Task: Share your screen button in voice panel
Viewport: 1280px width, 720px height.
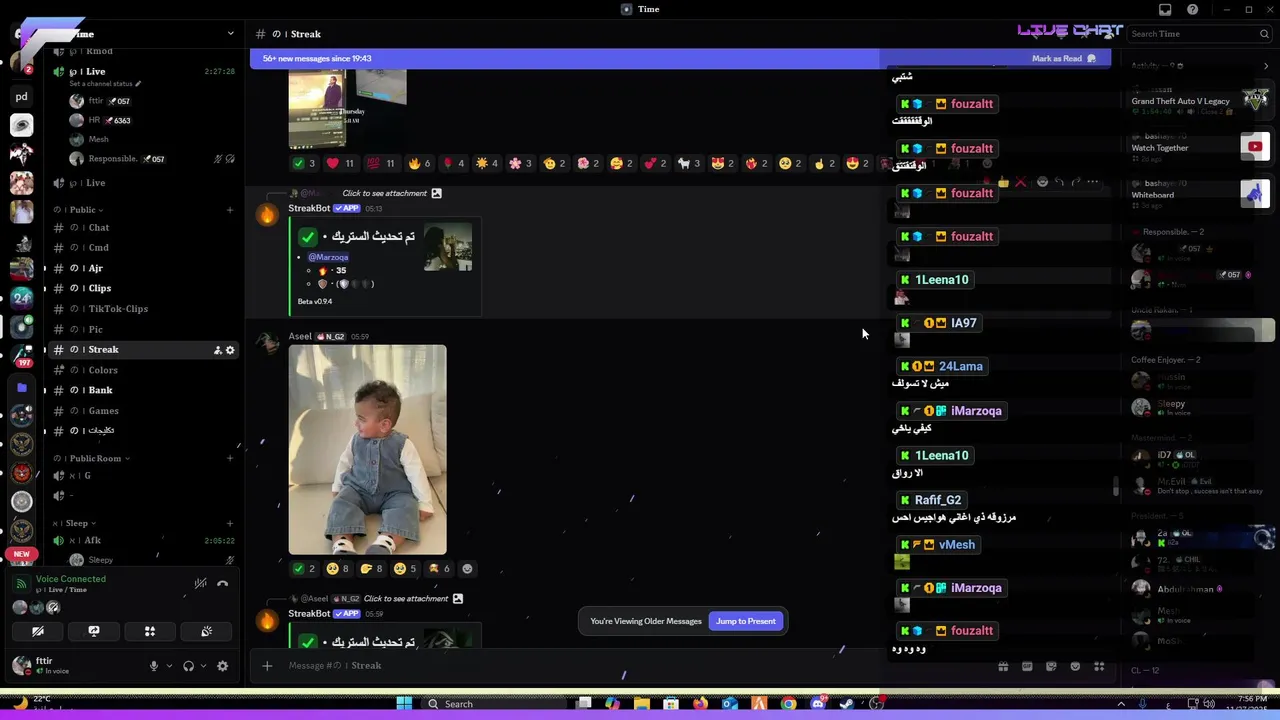Action: pyautogui.click(x=94, y=631)
